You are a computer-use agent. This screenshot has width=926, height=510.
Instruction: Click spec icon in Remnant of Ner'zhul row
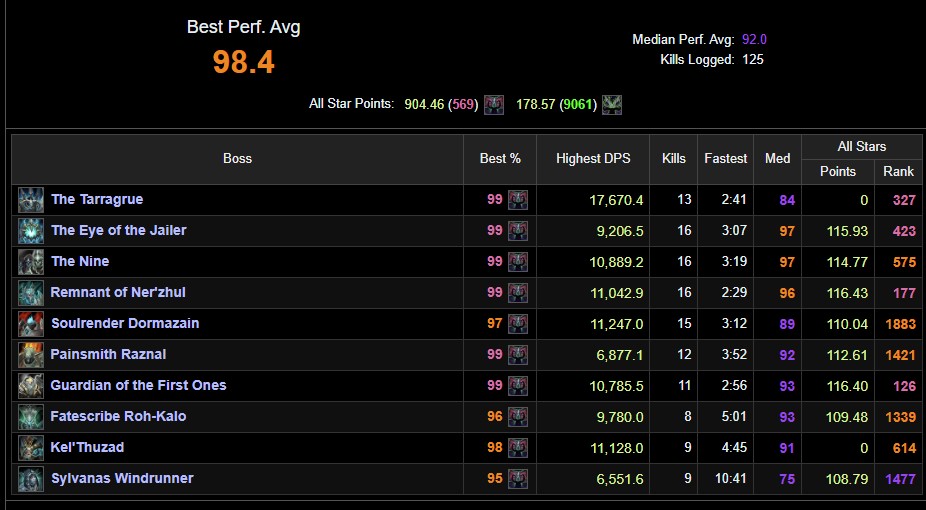click(518, 293)
